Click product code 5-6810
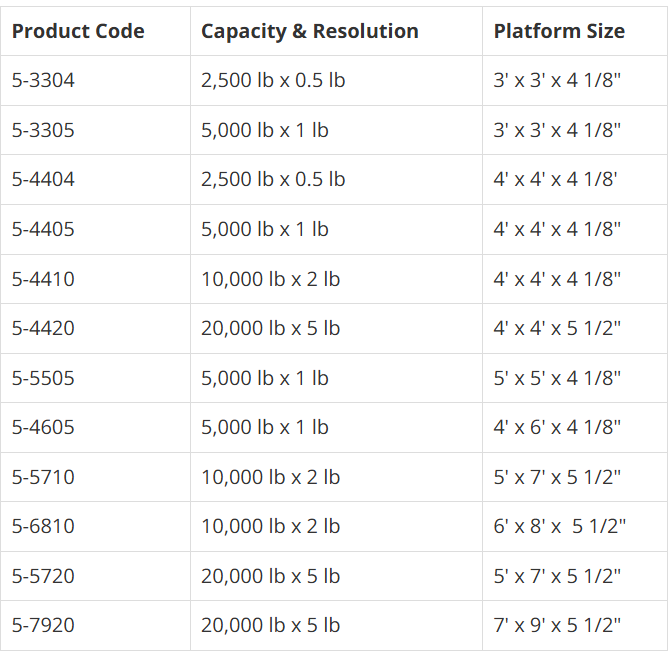This screenshot has height=656, width=668. click(43, 526)
